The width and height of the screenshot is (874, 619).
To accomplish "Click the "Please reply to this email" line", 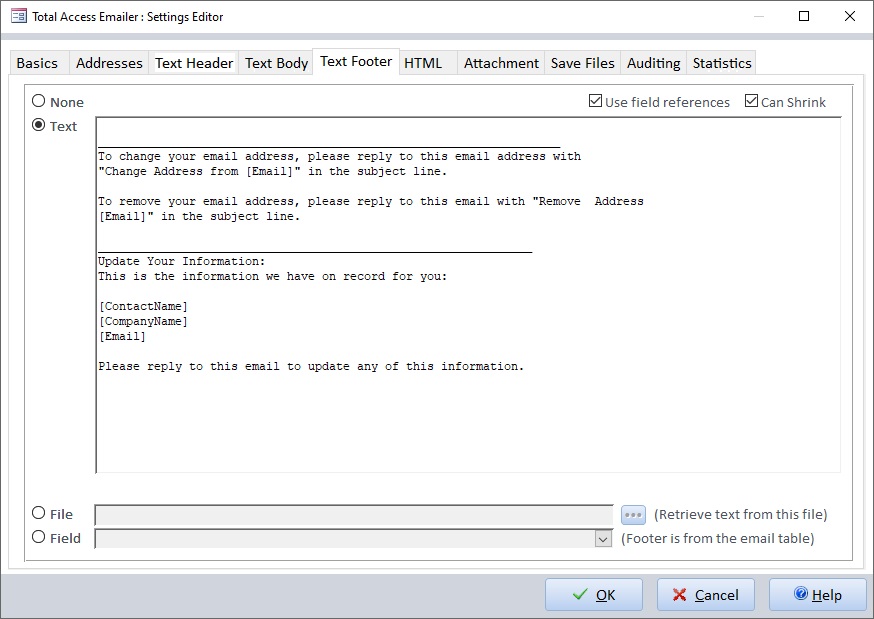I will tap(311, 367).
